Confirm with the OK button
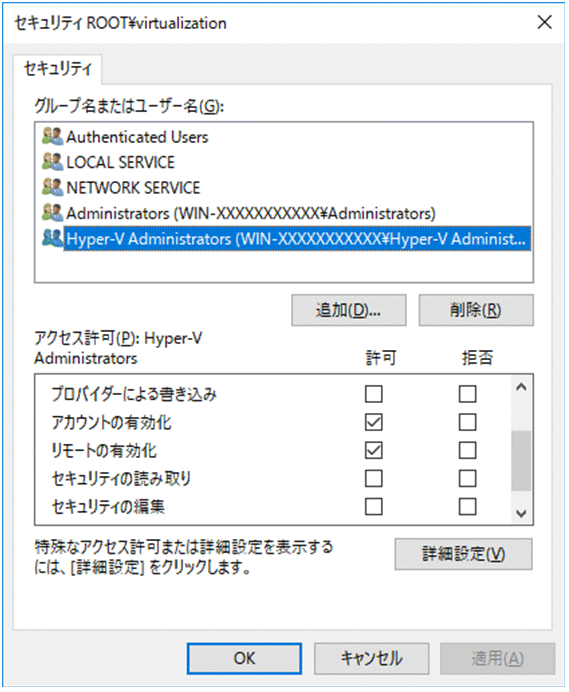Screen dimensions: 569x692 [244, 658]
